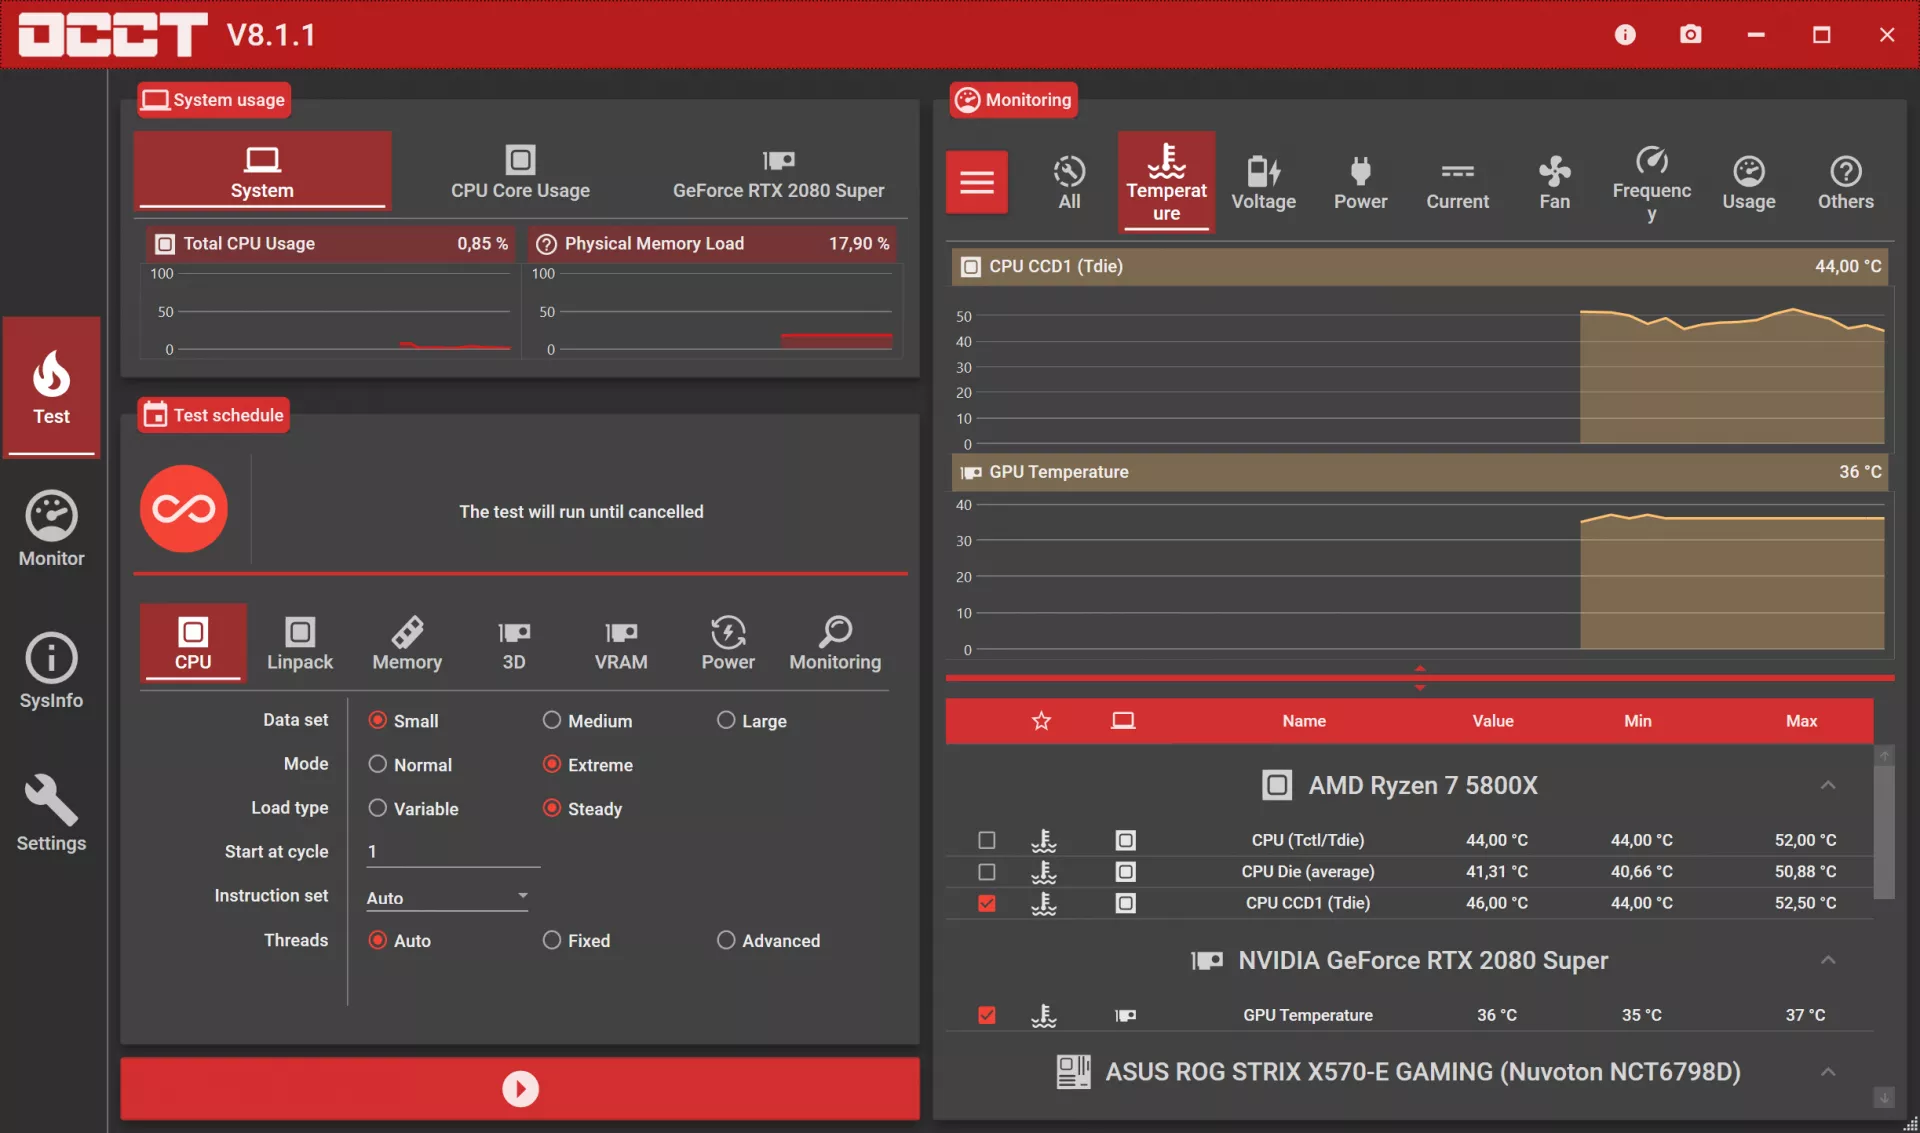Viewport: 1920px width, 1133px height.
Task: Sort sensors by Max column
Action: [1801, 721]
